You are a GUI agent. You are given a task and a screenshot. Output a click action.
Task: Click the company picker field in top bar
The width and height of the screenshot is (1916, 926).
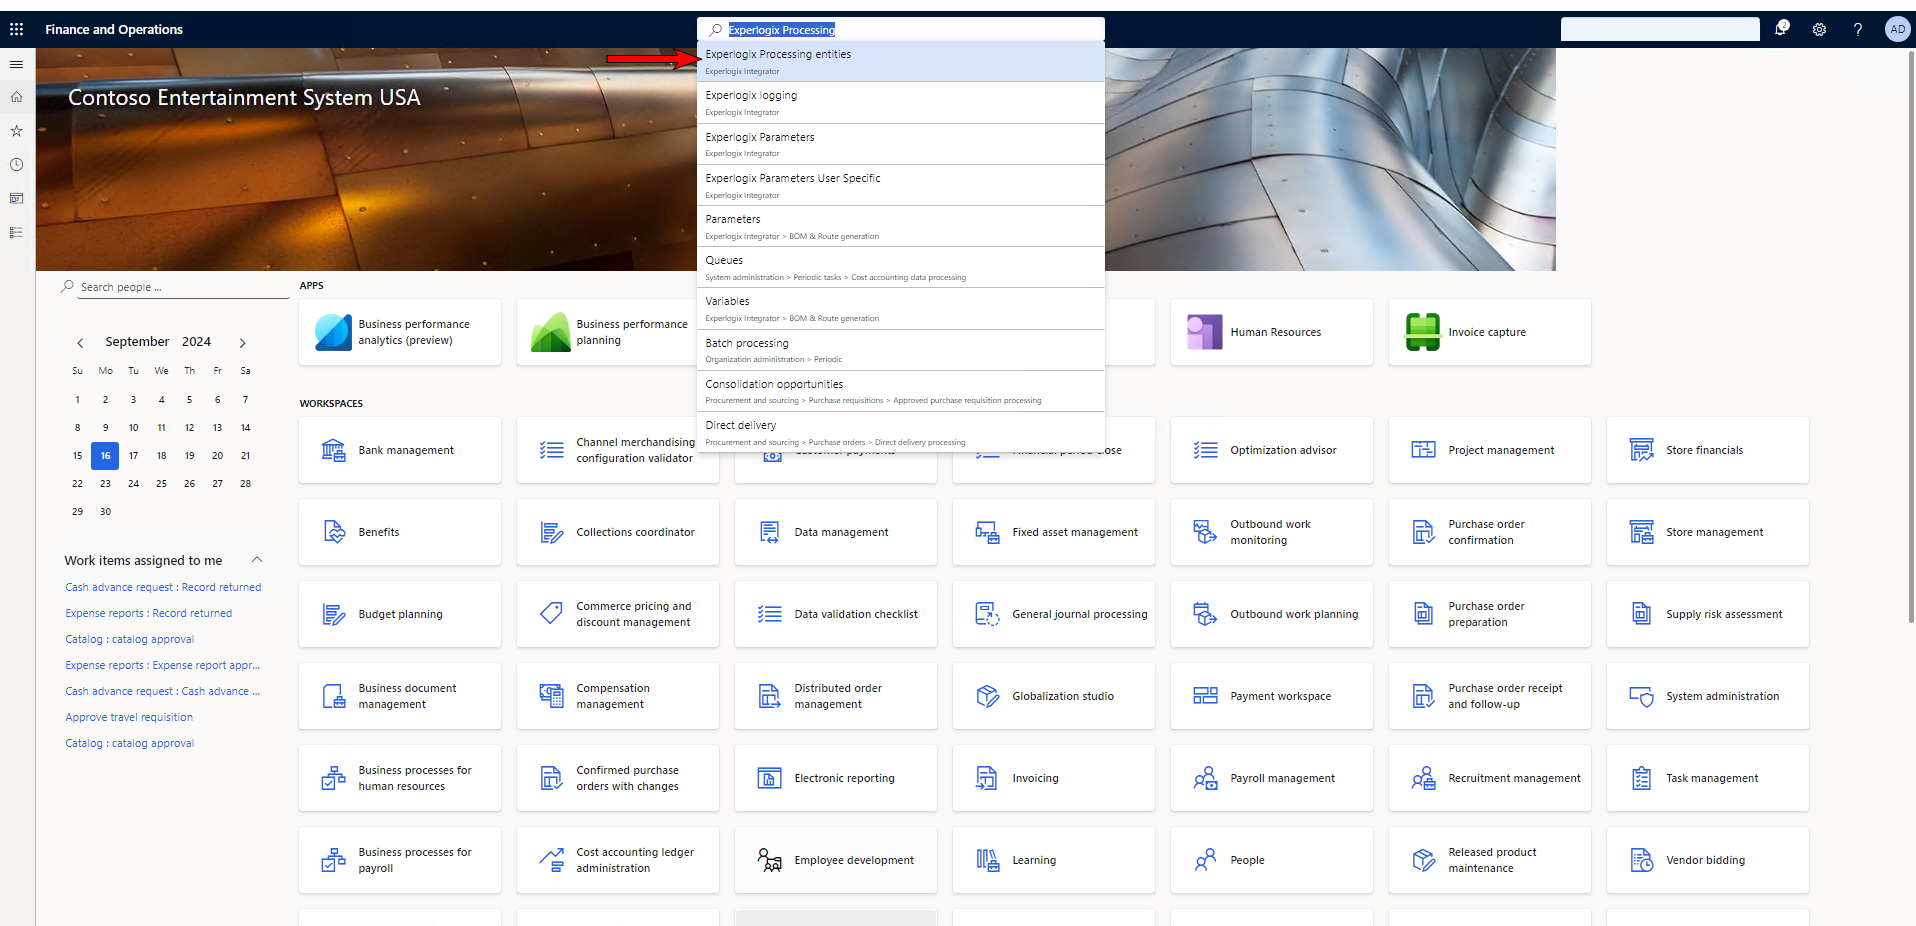1660,29
